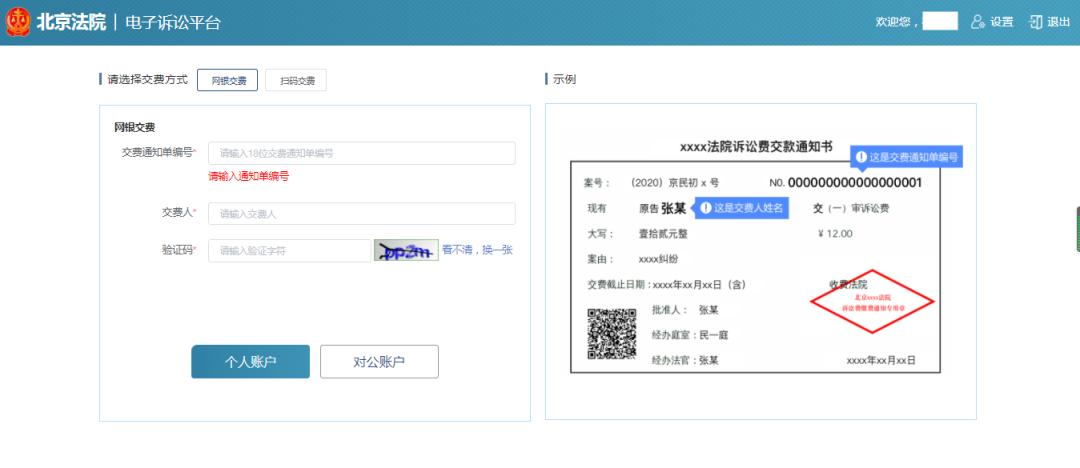
Task: Click the case number (2020) 京民初 x 号
Action: click(x=674, y=183)
